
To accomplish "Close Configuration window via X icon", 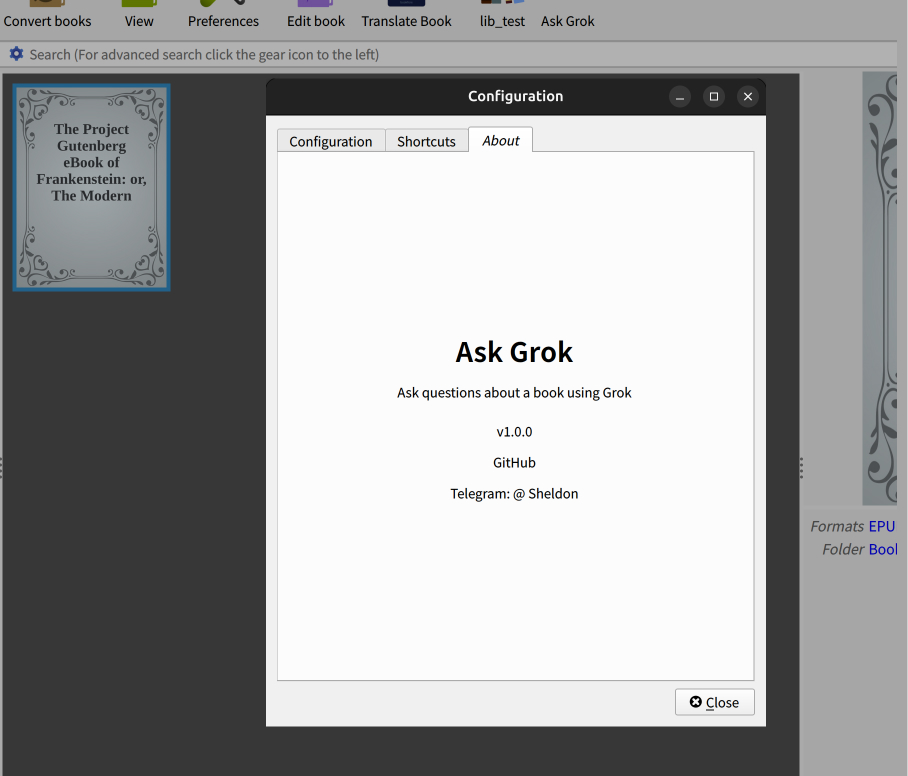I will pyautogui.click(x=748, y=97).
